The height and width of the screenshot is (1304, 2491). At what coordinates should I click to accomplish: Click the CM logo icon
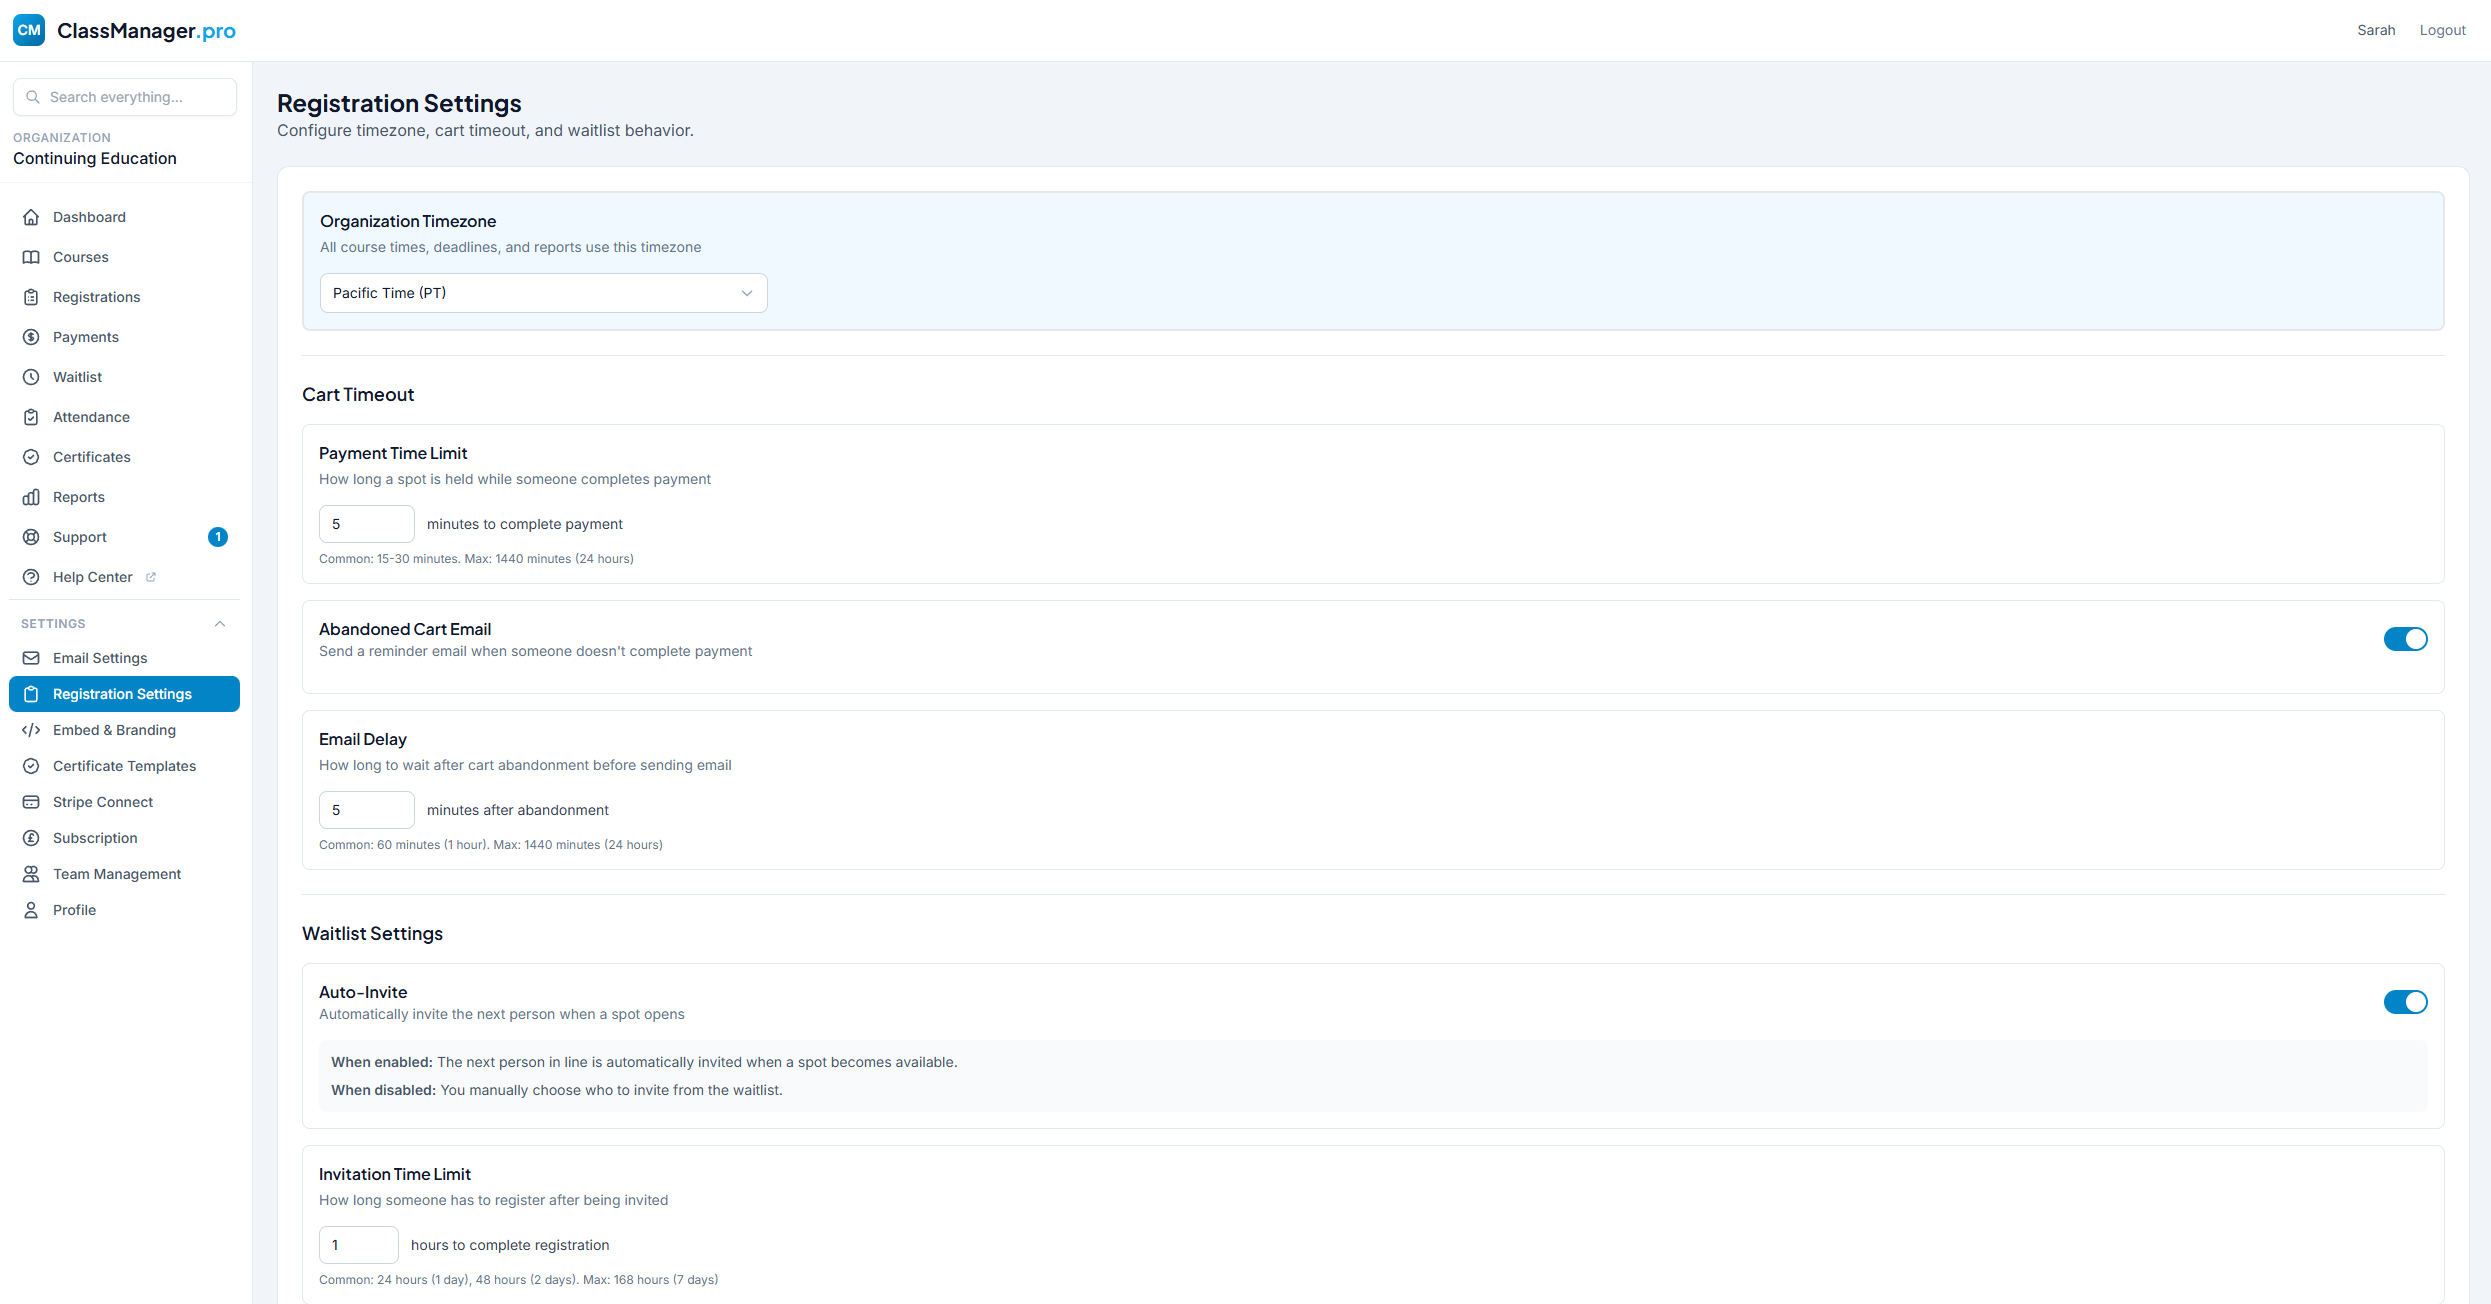[x=29, y=30]
